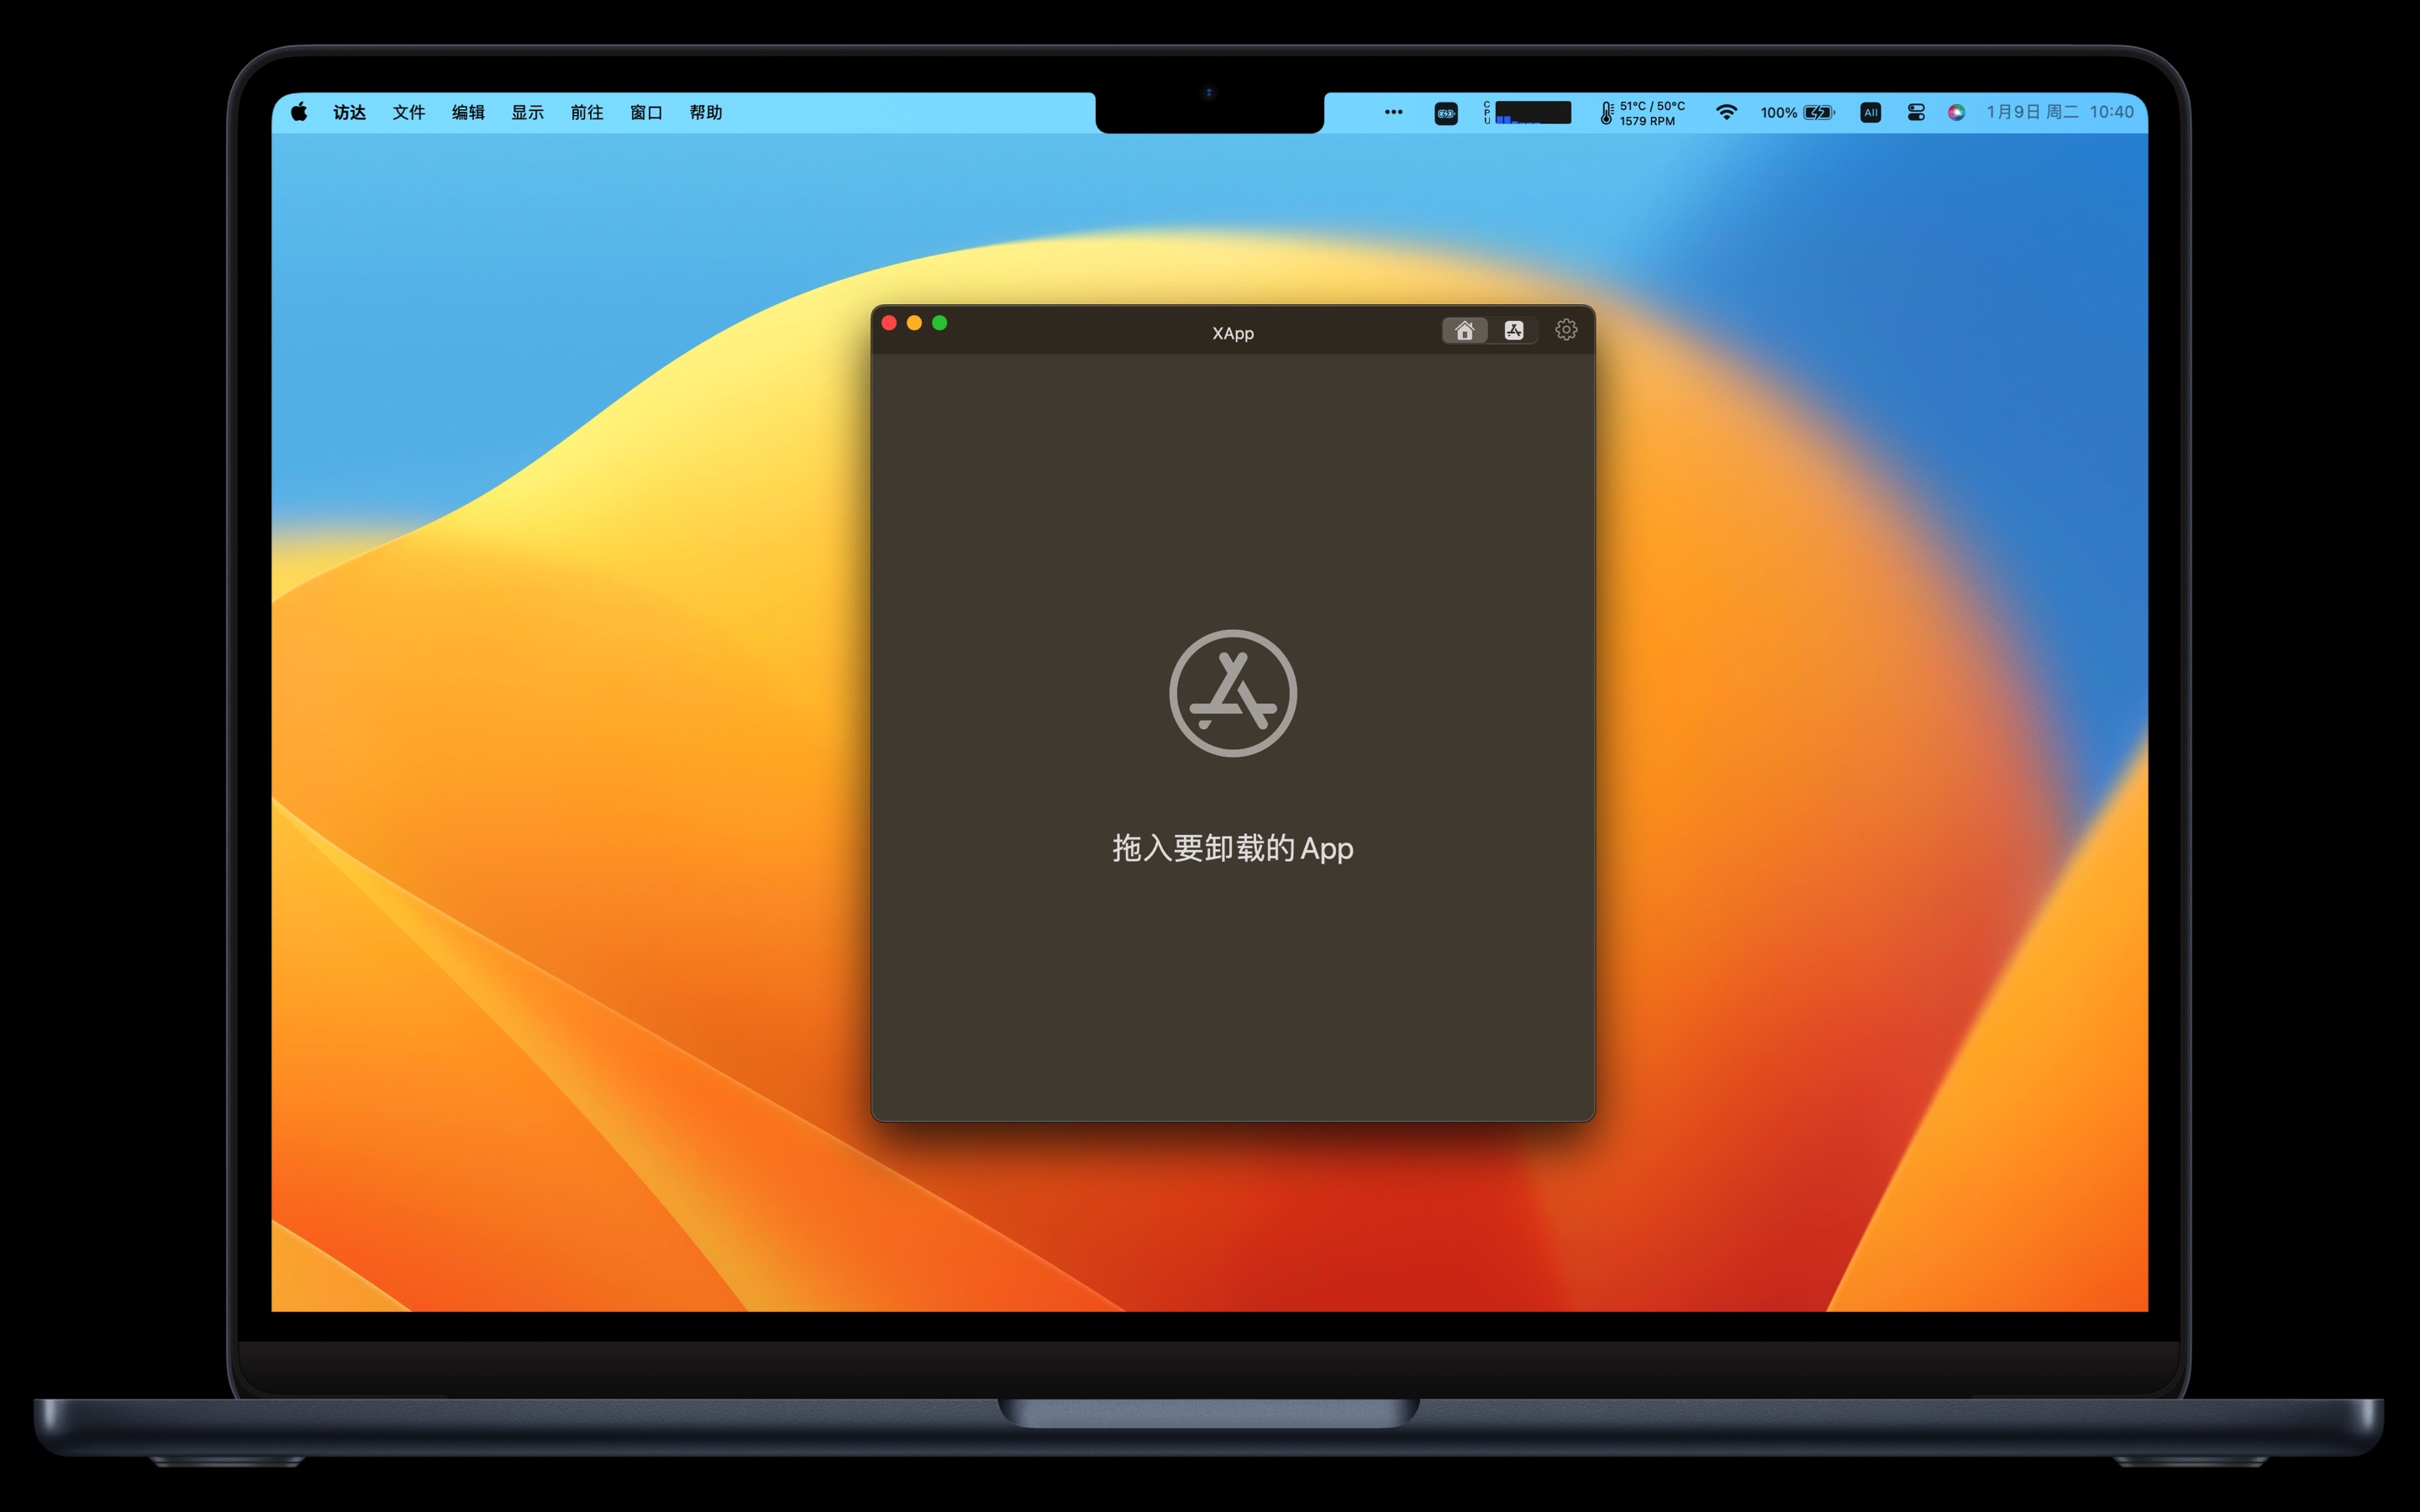Switch to the App Store list view
Image resolution: width=2420 pixels, height=1512 pixels.
(1513, 330)
